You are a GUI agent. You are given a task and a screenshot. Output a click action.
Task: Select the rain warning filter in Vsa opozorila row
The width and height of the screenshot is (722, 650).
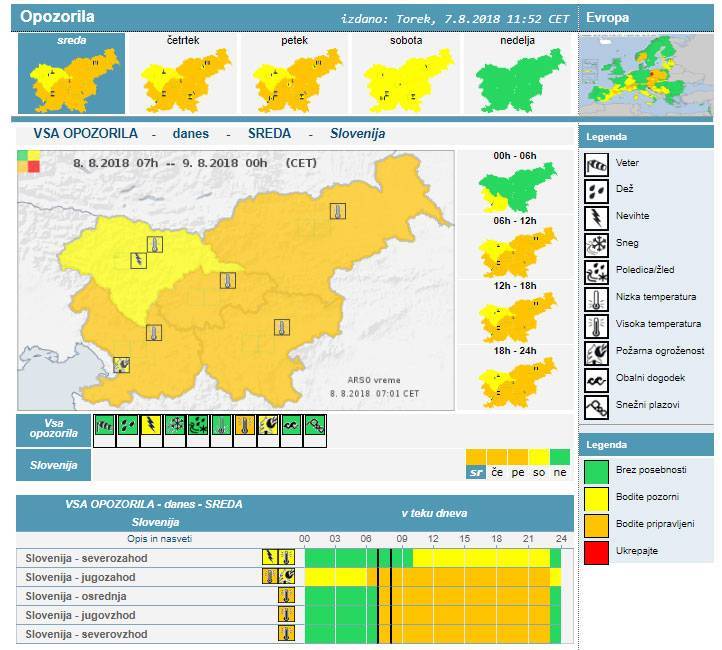coord(127,425)
